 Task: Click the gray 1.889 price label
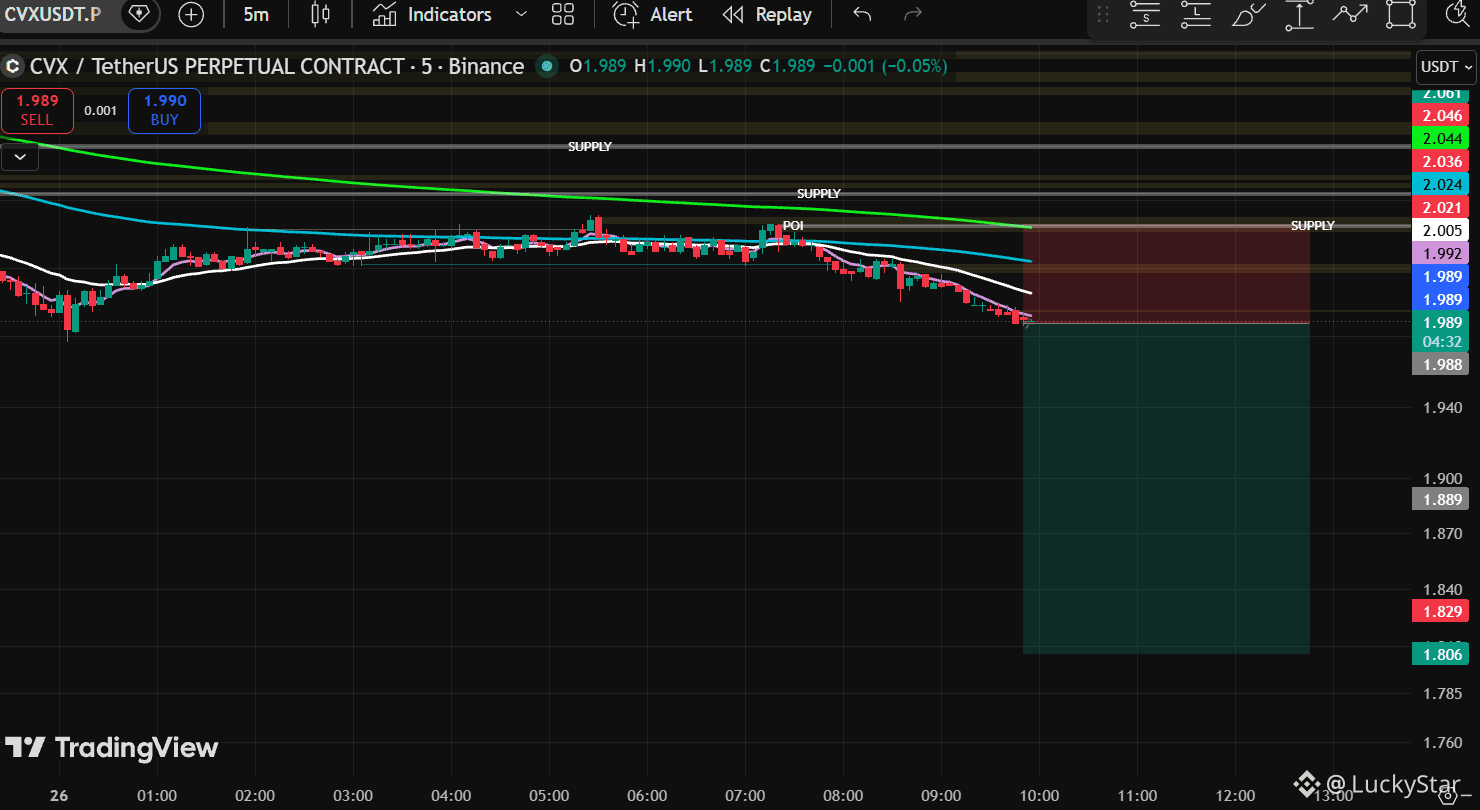tap(1443, 500)
